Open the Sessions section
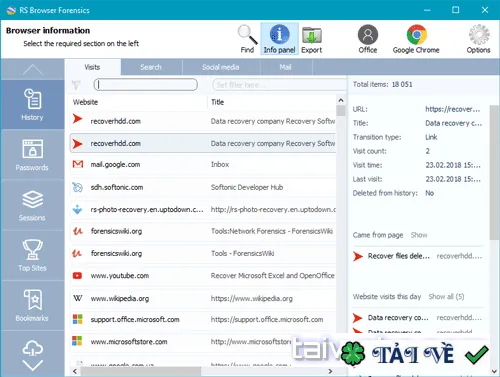Screen dimensions: 500x377 point(32,205)
